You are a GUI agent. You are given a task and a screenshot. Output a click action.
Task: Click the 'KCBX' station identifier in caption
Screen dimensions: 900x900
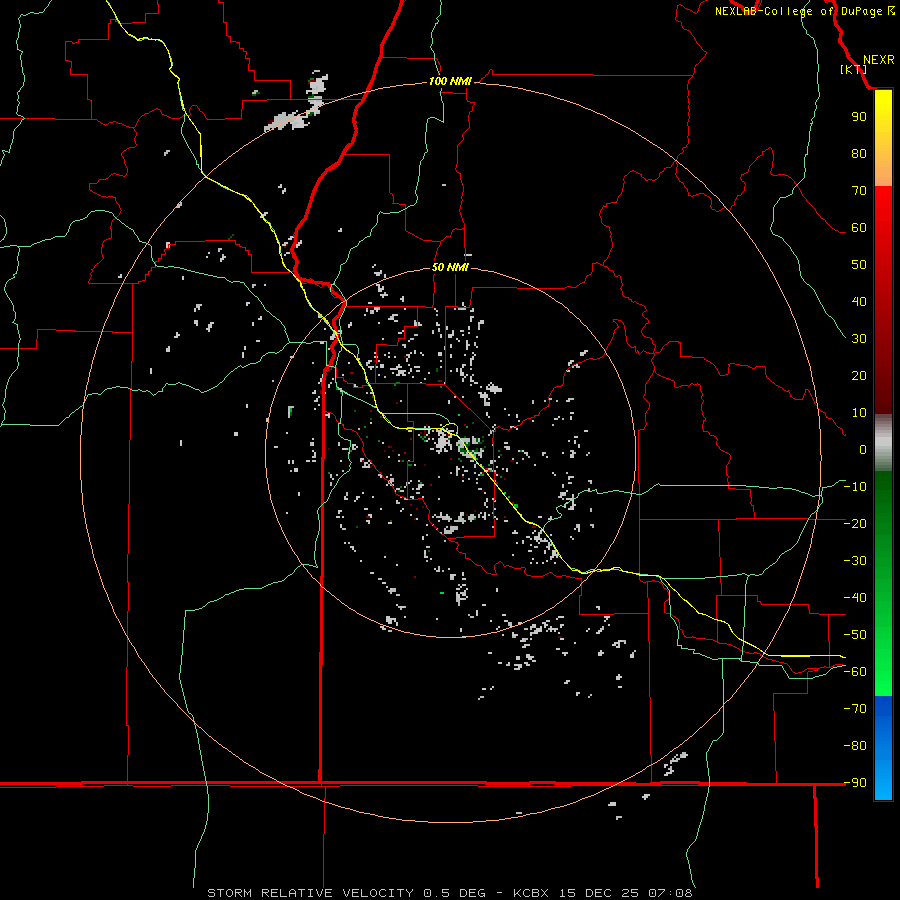[531, 893]
